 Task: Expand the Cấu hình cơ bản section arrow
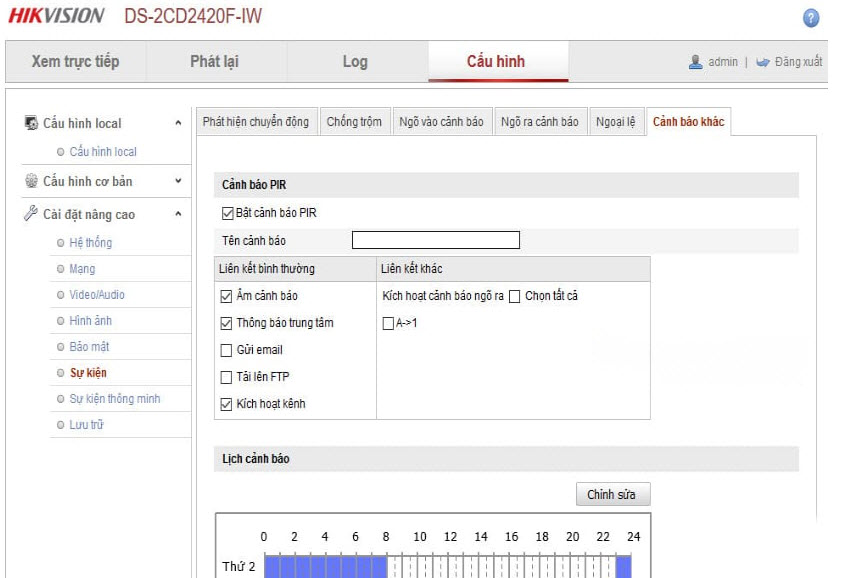(x=178, y=181)
